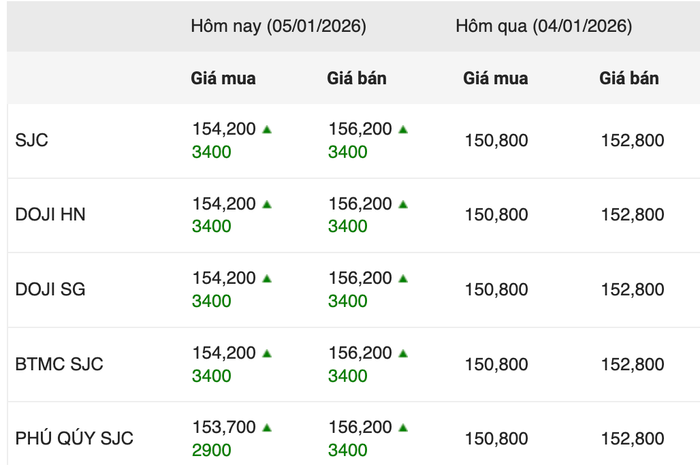Select the Hôm qua (04/01/2026) column header
Viewport: 700px width, 475px height.
543,27
